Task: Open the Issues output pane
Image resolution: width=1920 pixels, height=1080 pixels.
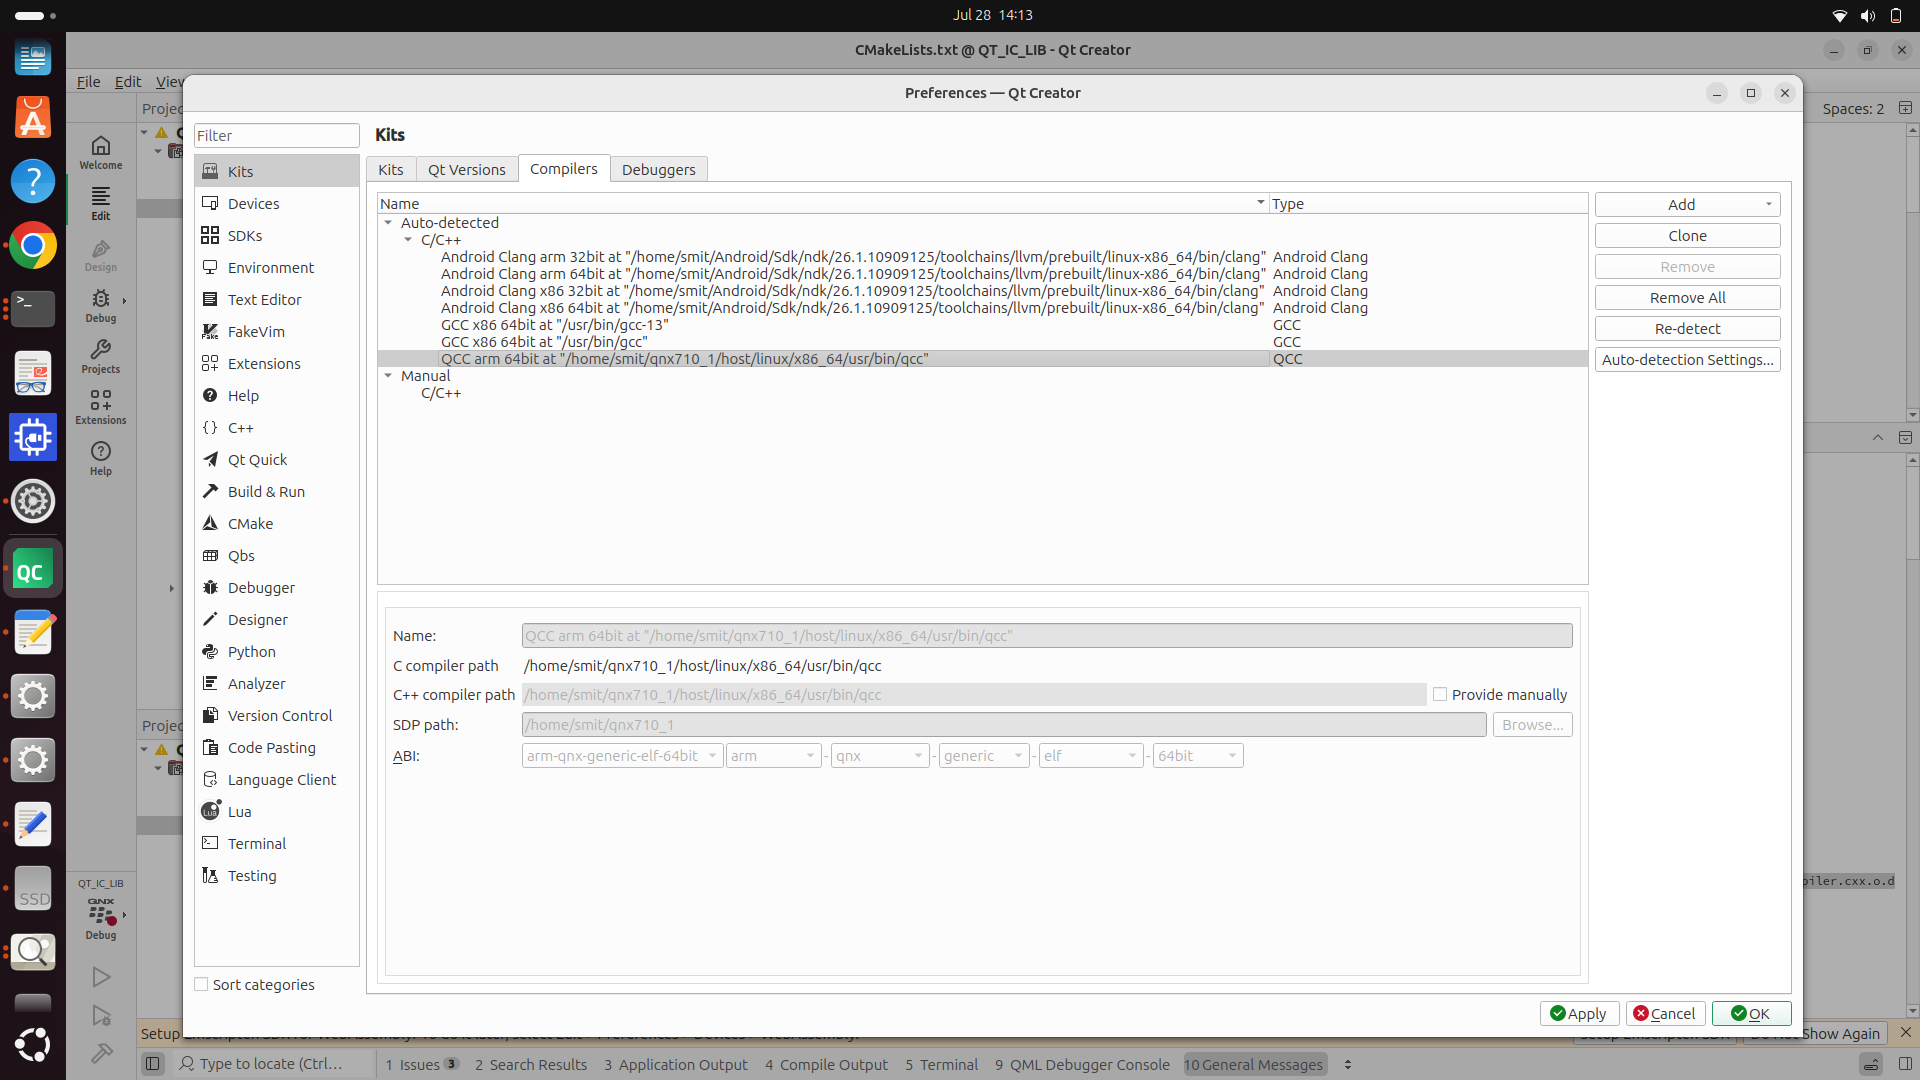Action: coord(421,1064)
